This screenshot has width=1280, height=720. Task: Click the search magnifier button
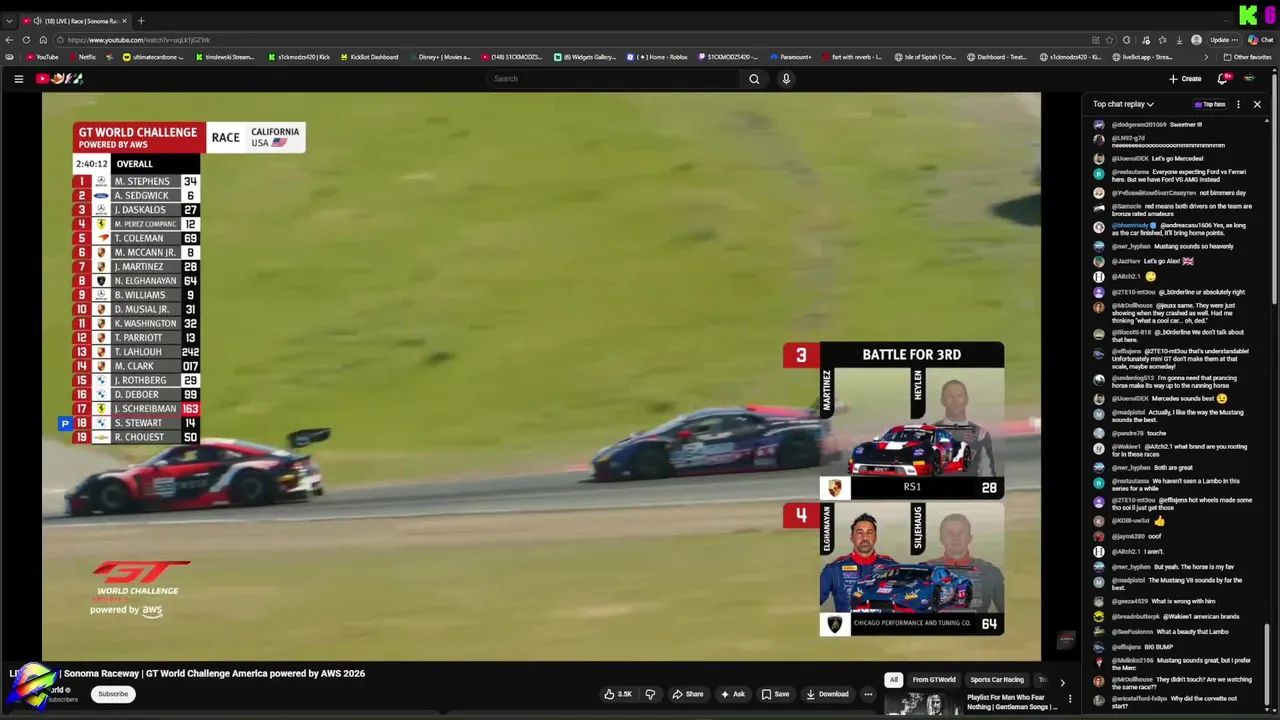[x=754, y=79]
